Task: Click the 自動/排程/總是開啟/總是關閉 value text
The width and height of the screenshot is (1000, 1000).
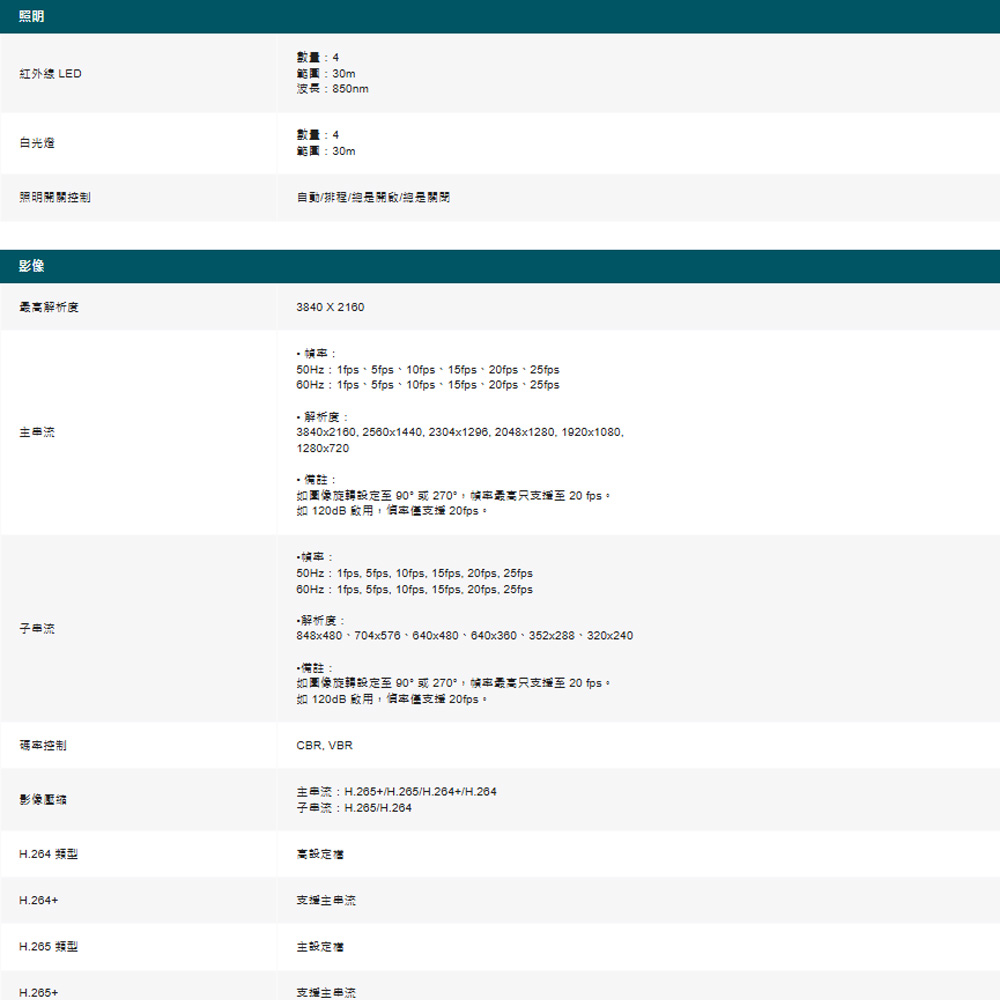Action: pyautogui.click(x=373, y=198)
